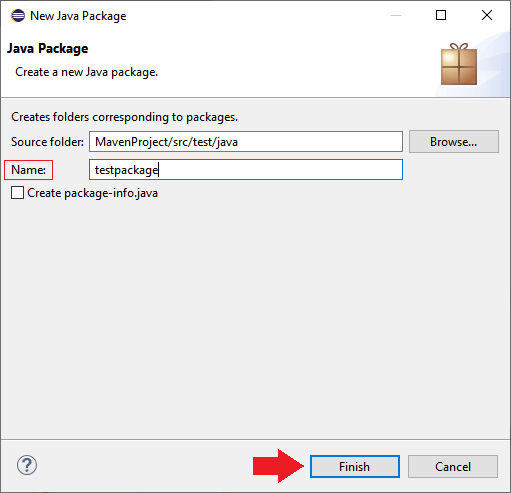The height and width of the screenshot is (493, 511).
Task: Click the 'Create a new Java package.' description
Action: 87,72
